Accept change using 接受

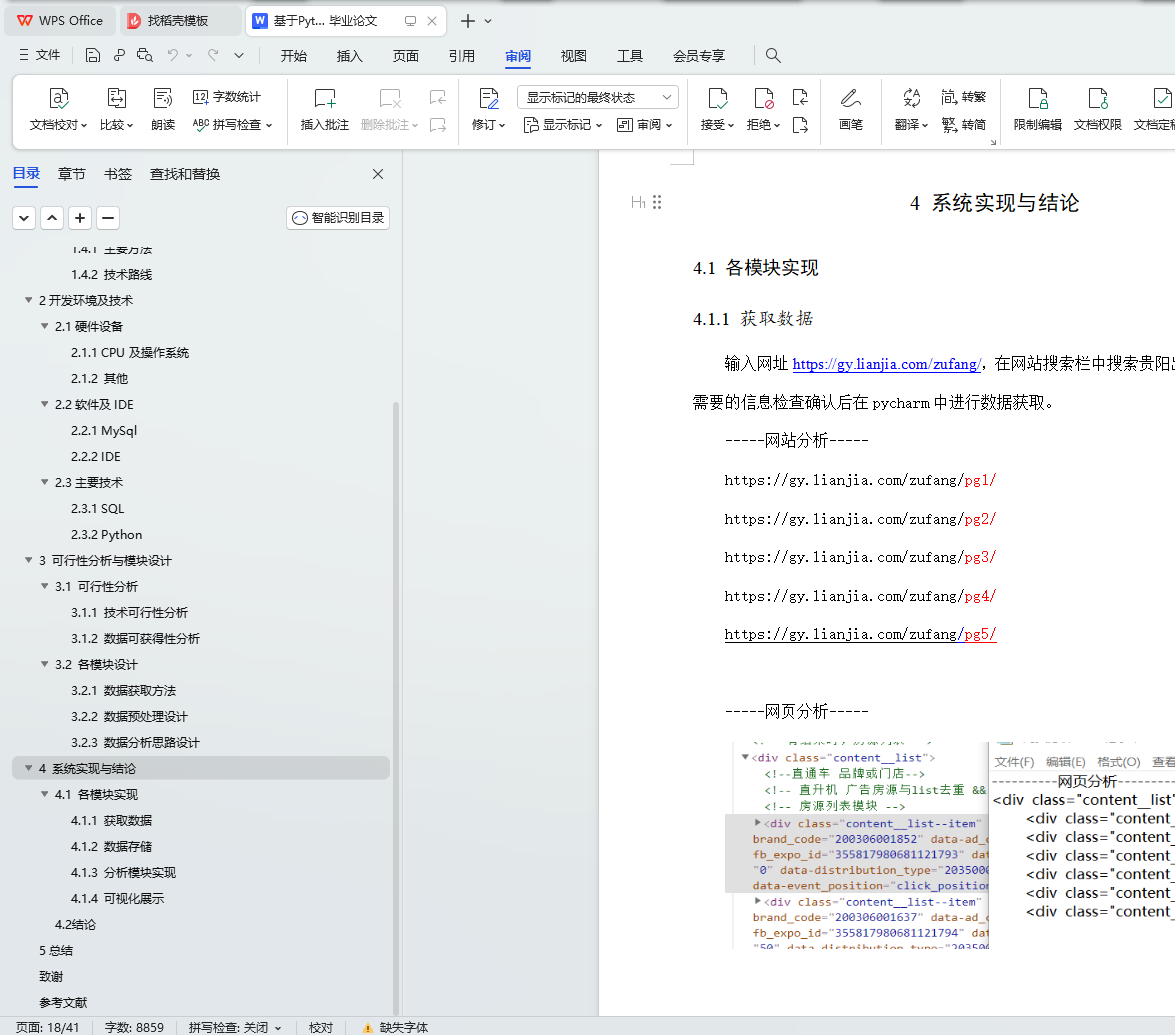[x=717, y=109]
